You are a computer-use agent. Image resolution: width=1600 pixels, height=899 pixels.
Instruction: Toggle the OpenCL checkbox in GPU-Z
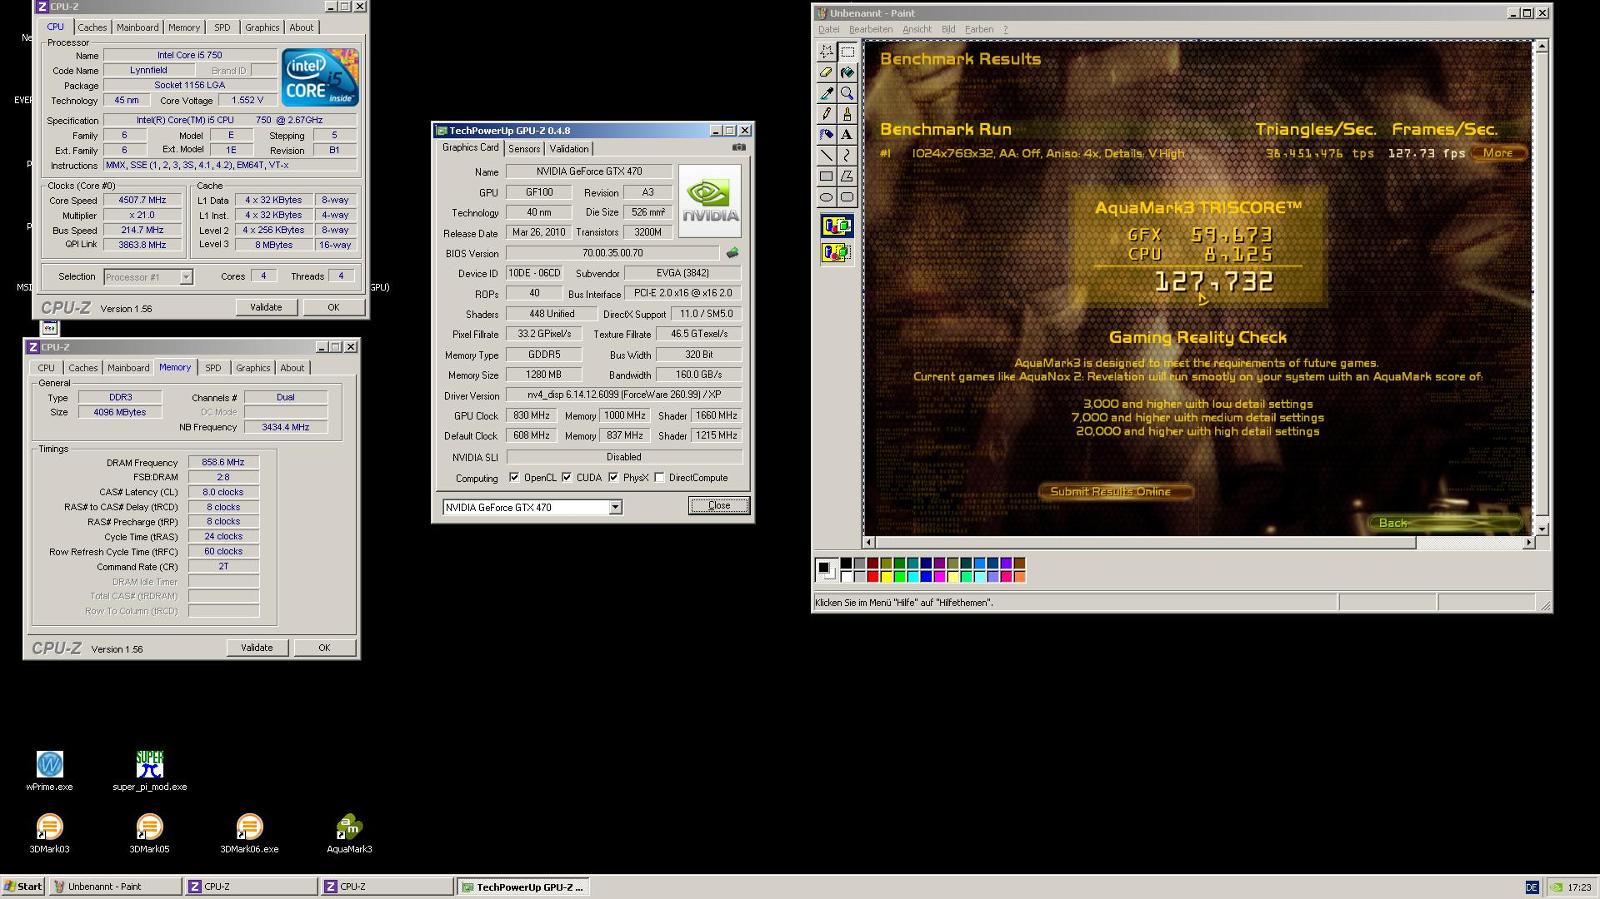(514, 478)
